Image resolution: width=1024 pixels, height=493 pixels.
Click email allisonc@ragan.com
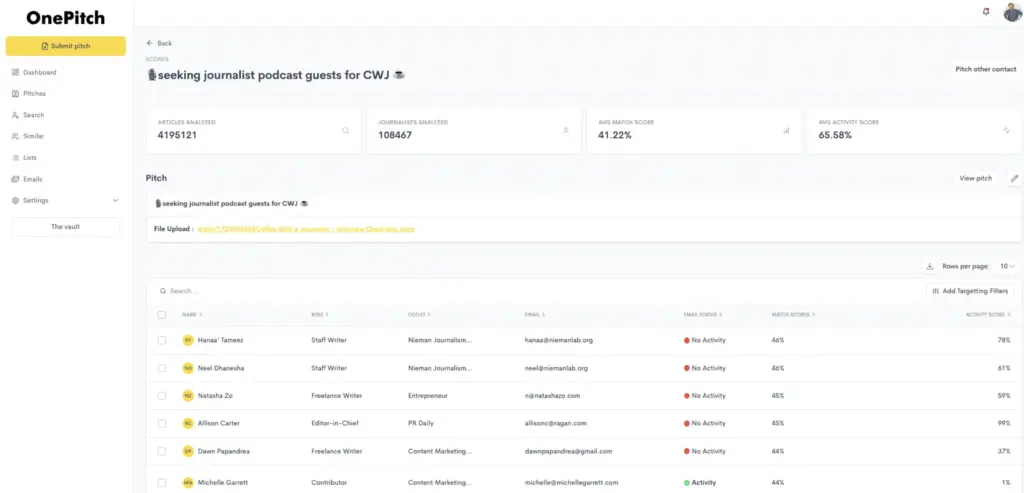[555, 423]
